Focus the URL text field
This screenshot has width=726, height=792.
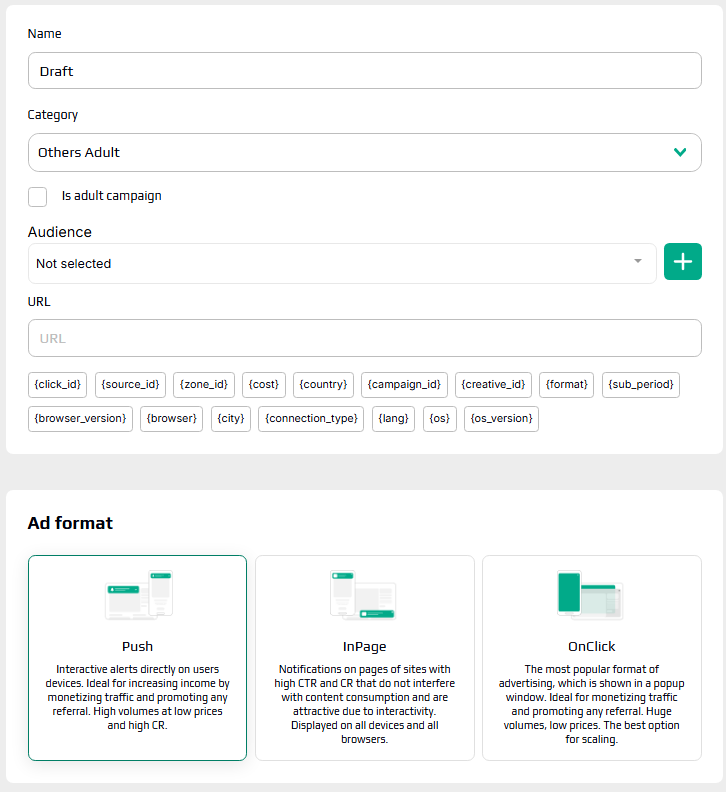[364, 338]
